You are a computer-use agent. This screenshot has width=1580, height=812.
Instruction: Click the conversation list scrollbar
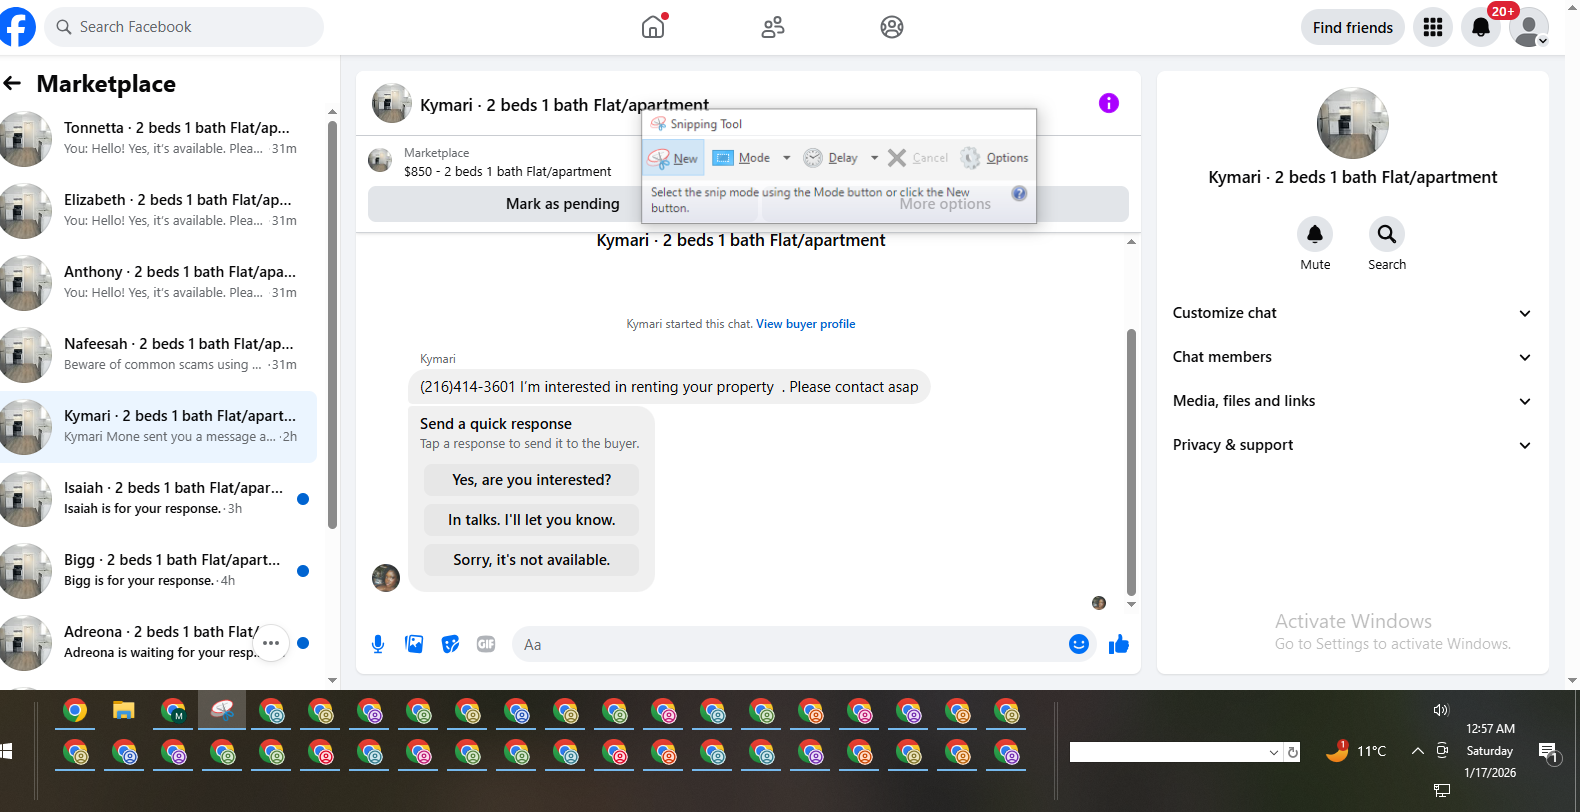pos(332,325)
